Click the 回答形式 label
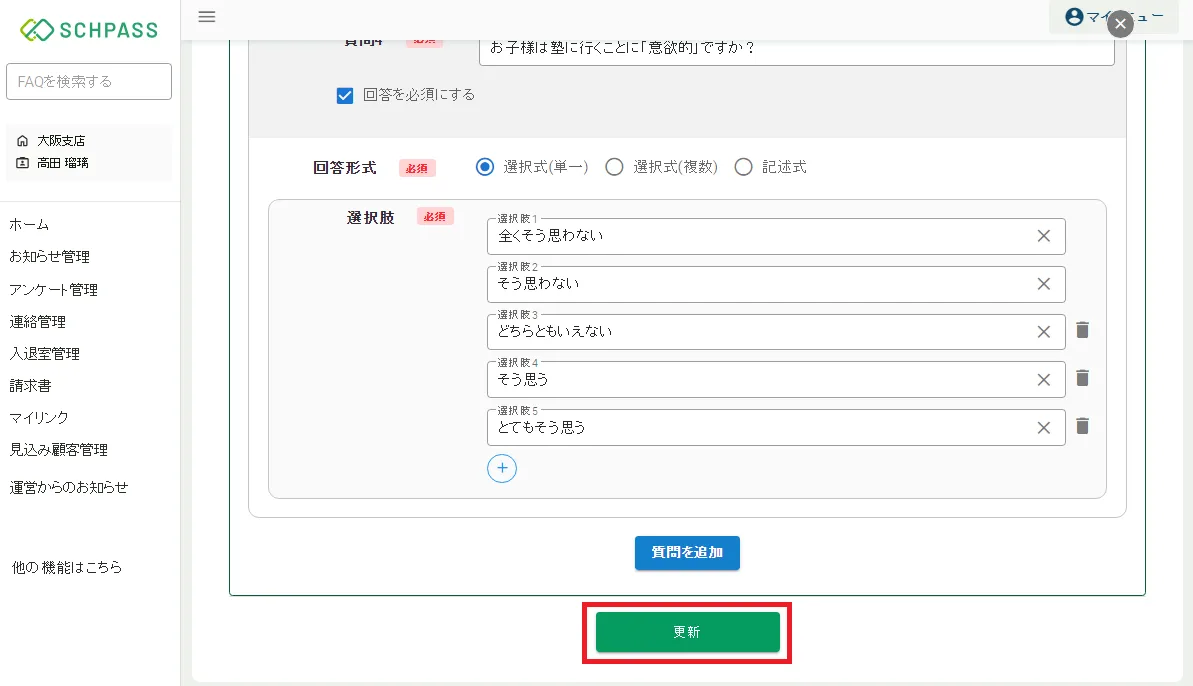This screenshot has width=1193, height=686. pos(345,167)
